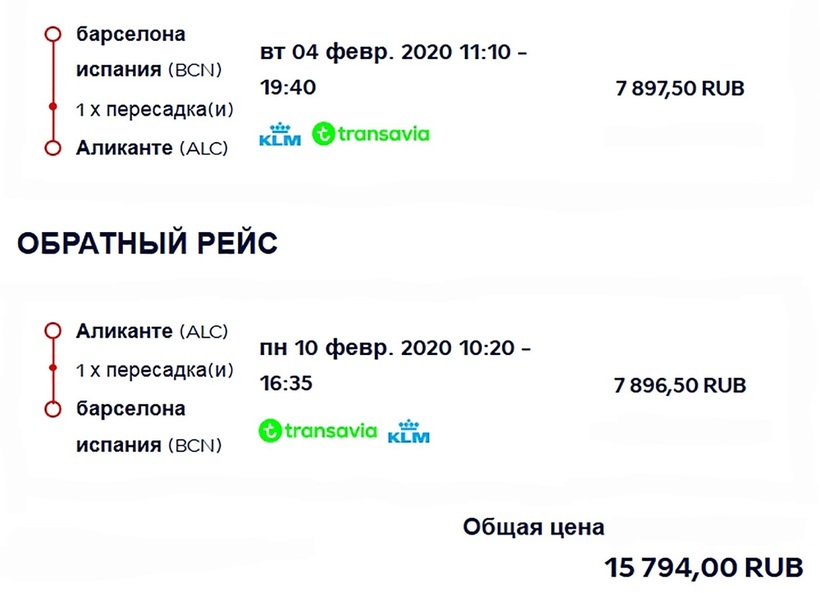
Task: Click the Transavia logo on the return flight
Action: click(x=318, y=431)
